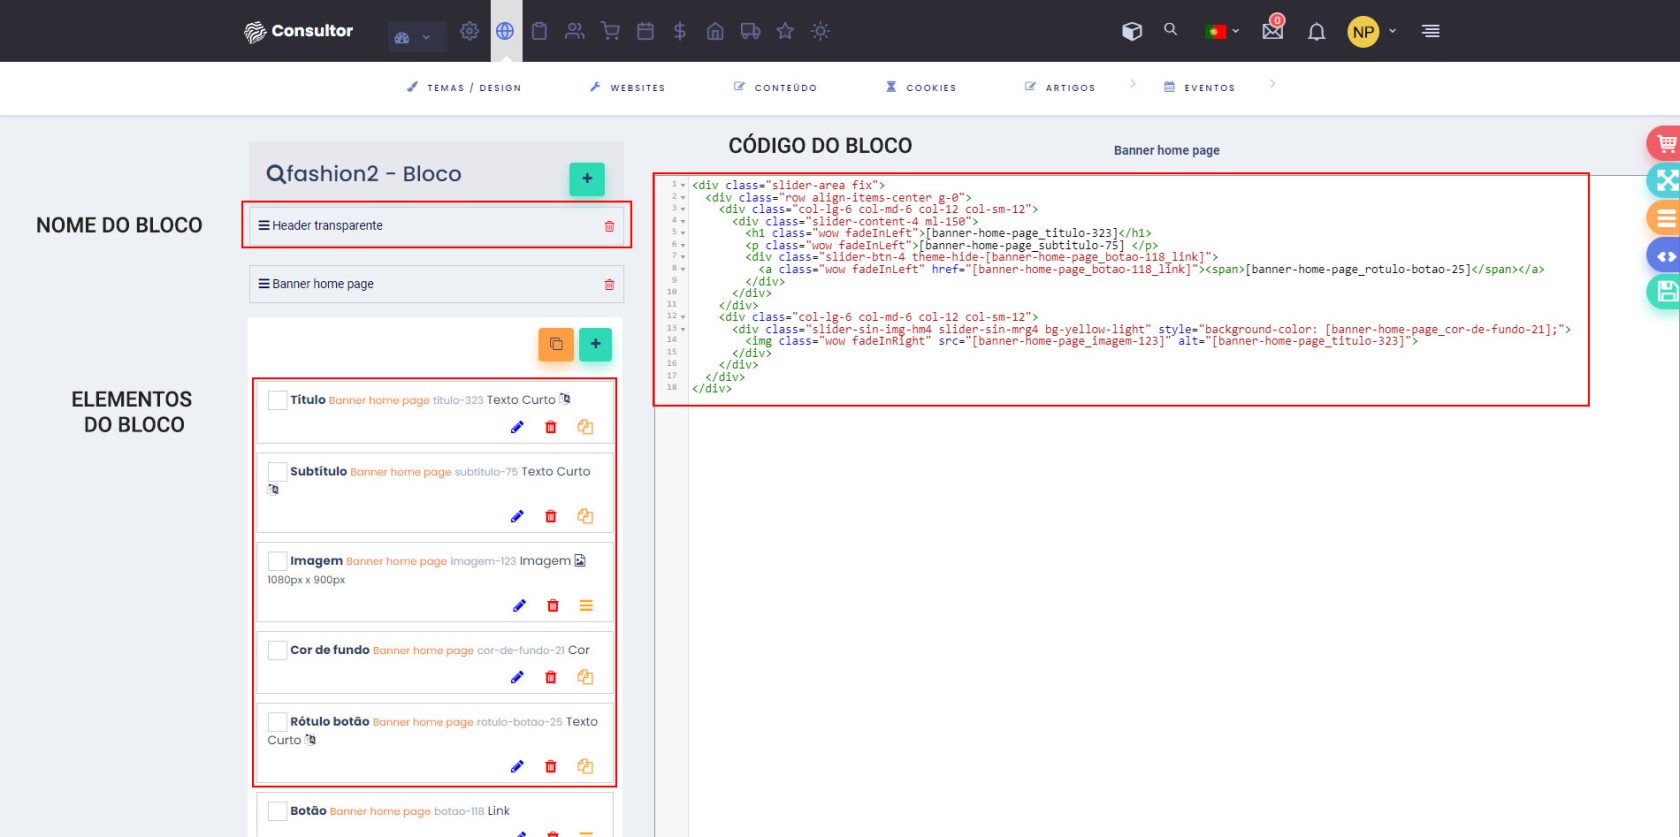Image resolution: width=1680 pixels, height=837 pixels.
Task: Check the Rótulo botão element checkbox
Action: (x=277, y=721)
